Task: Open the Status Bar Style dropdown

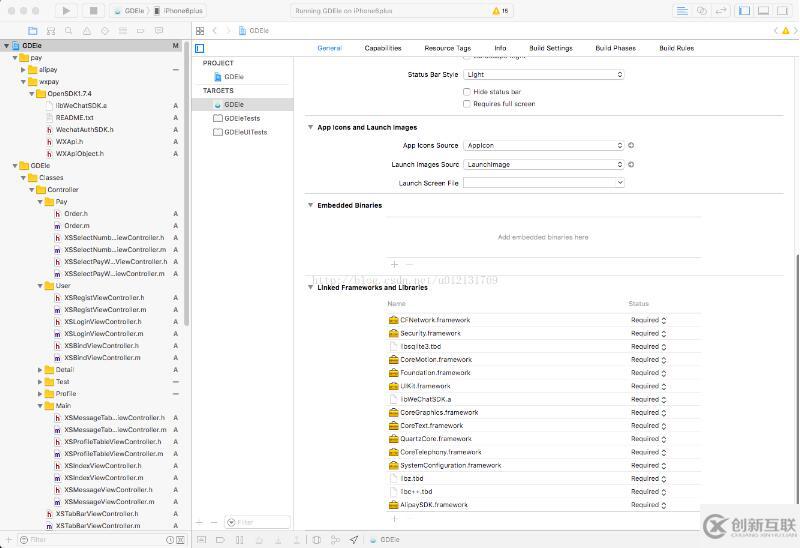Action: (543, 74)
